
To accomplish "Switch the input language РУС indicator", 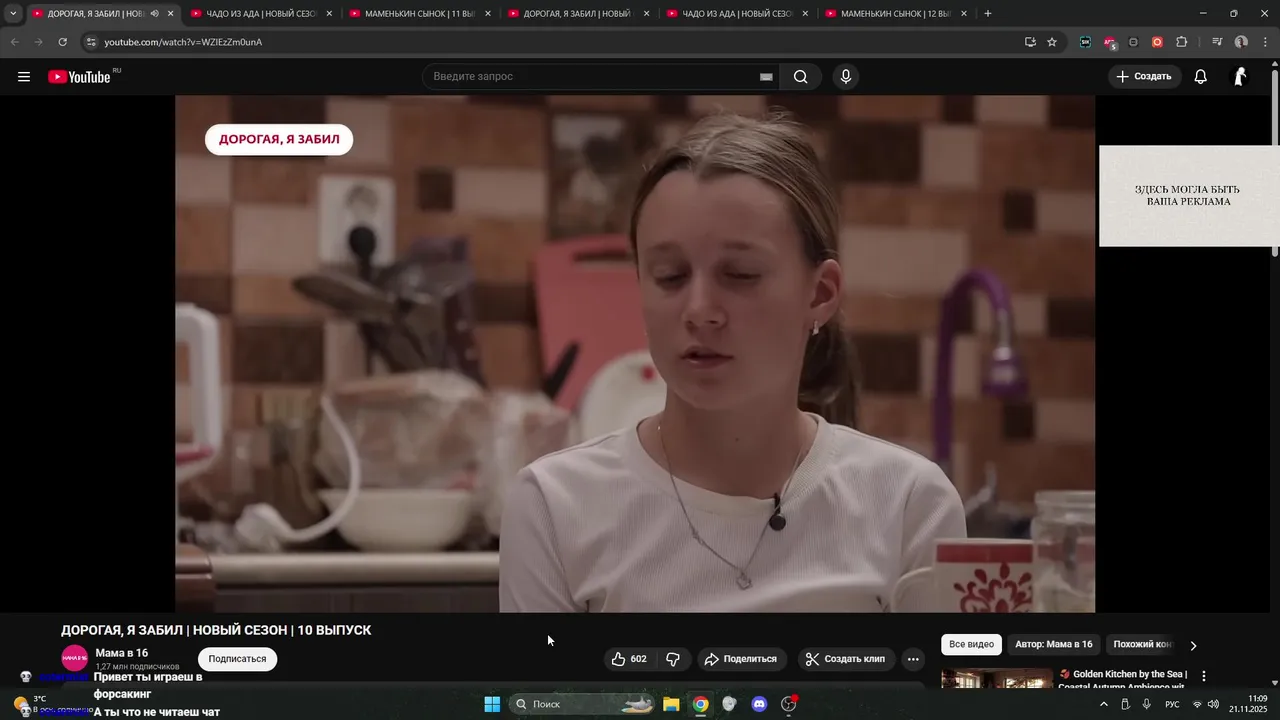I will (x=1172, y=704).
